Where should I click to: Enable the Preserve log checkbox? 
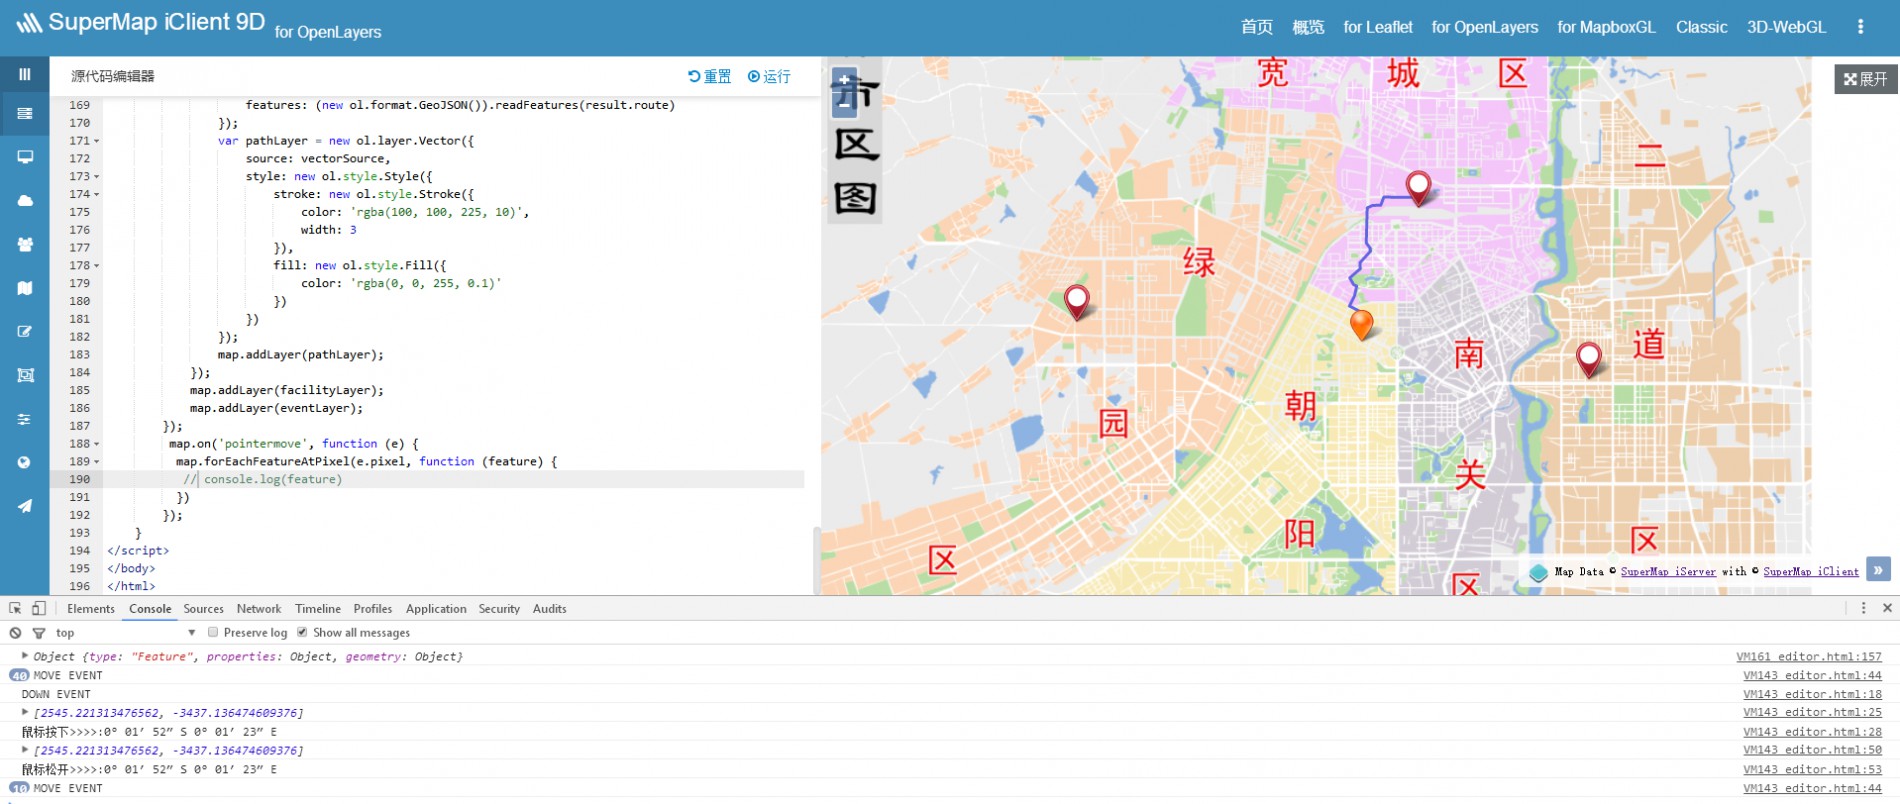point(213,632)
